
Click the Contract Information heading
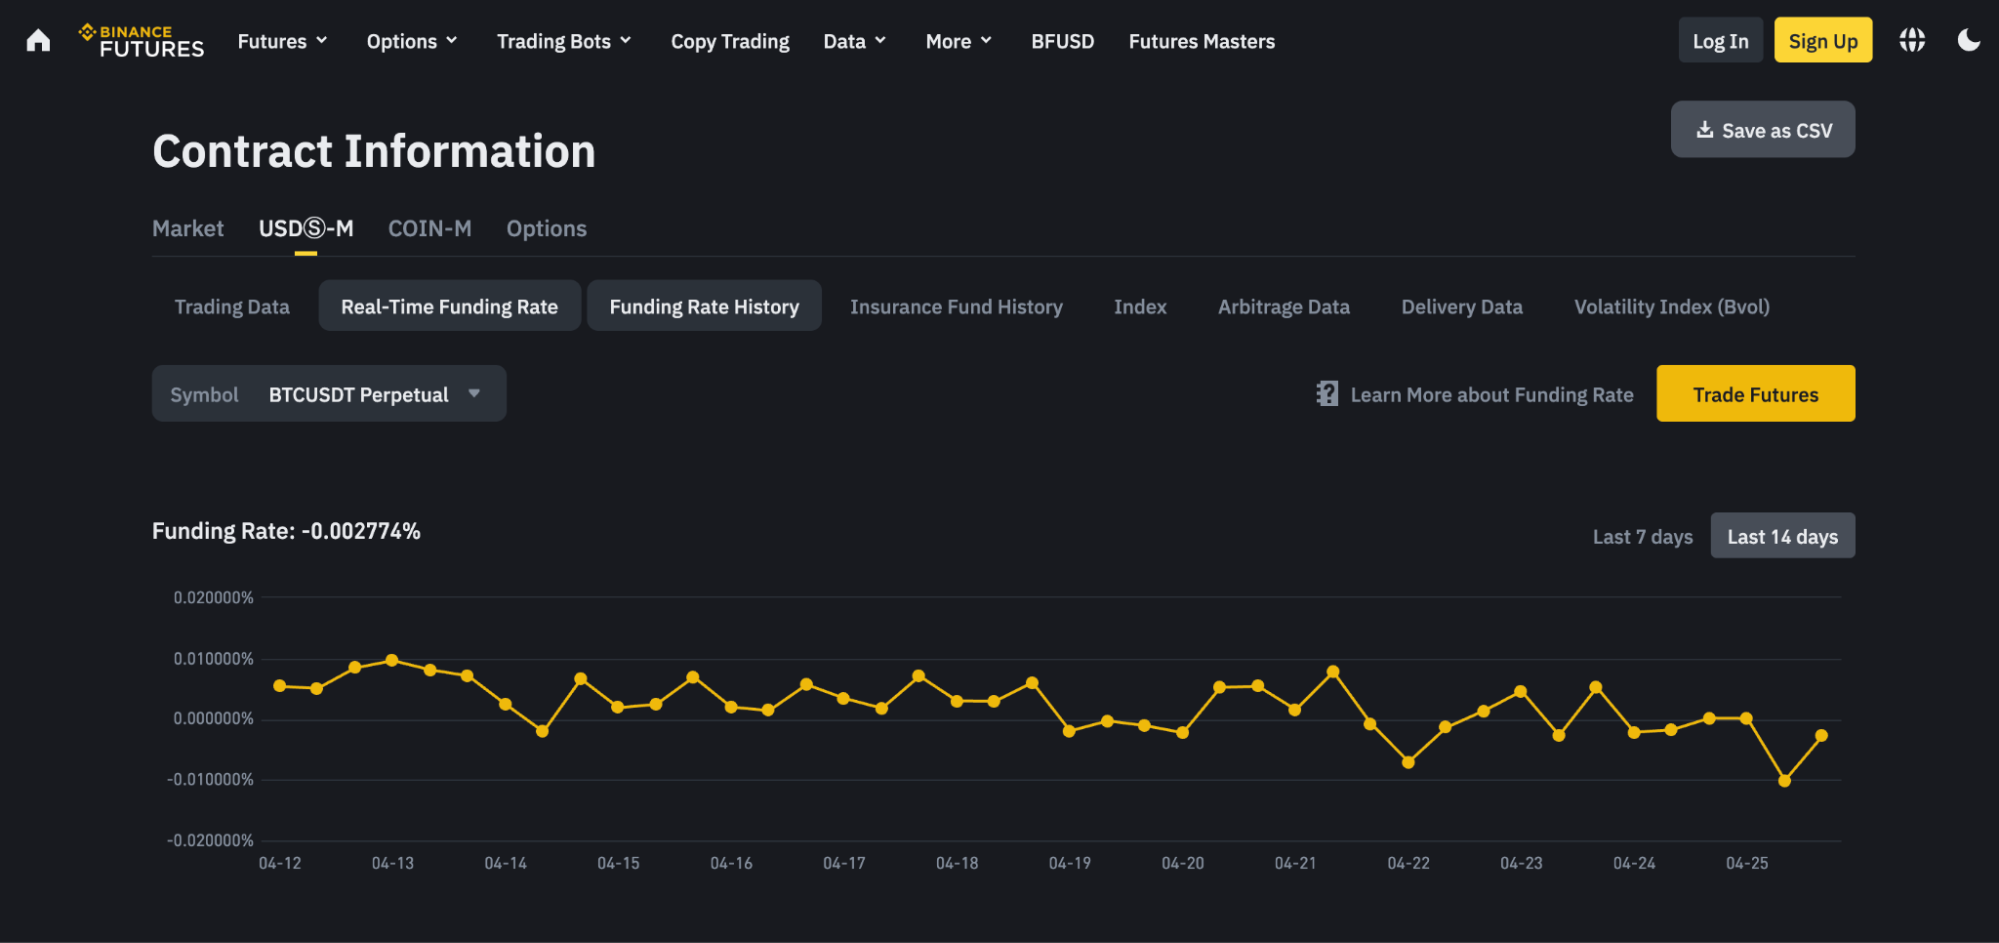(x=374, y=152)
